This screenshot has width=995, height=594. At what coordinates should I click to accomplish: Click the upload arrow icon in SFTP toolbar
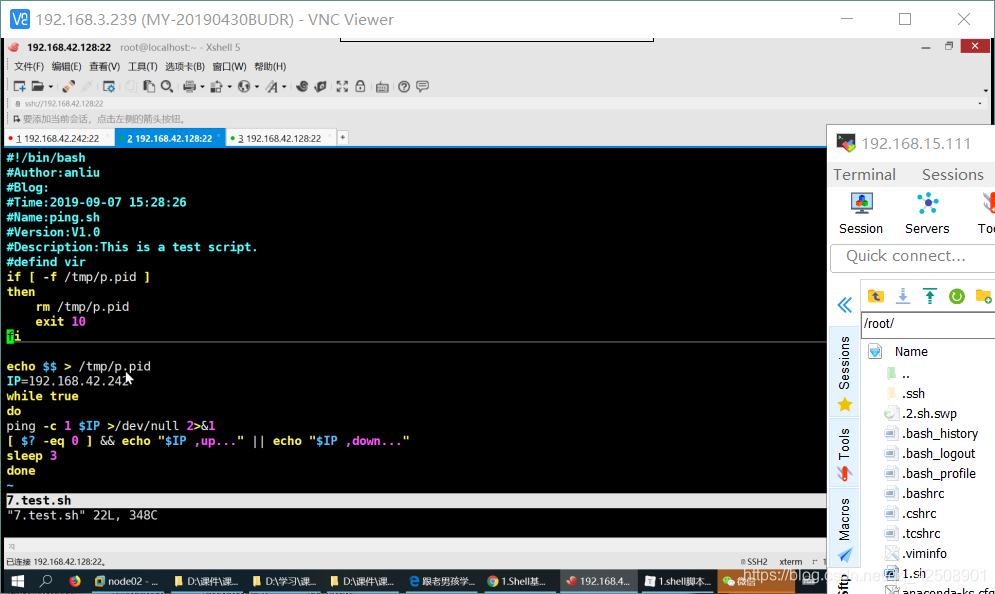(930, 296)
